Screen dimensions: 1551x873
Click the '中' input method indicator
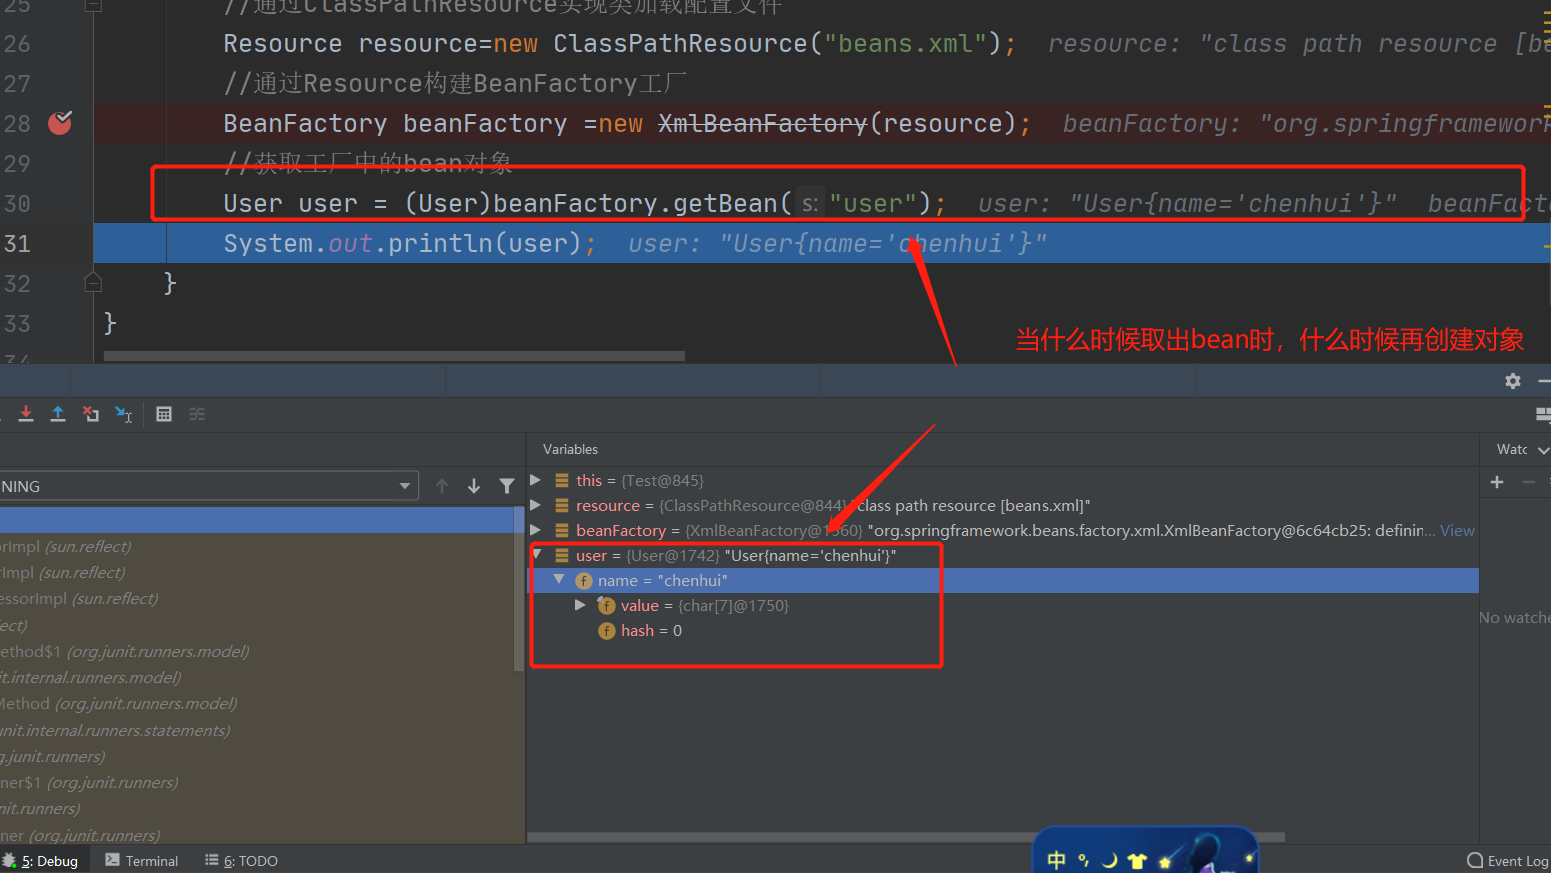(x=1056, y=860)
